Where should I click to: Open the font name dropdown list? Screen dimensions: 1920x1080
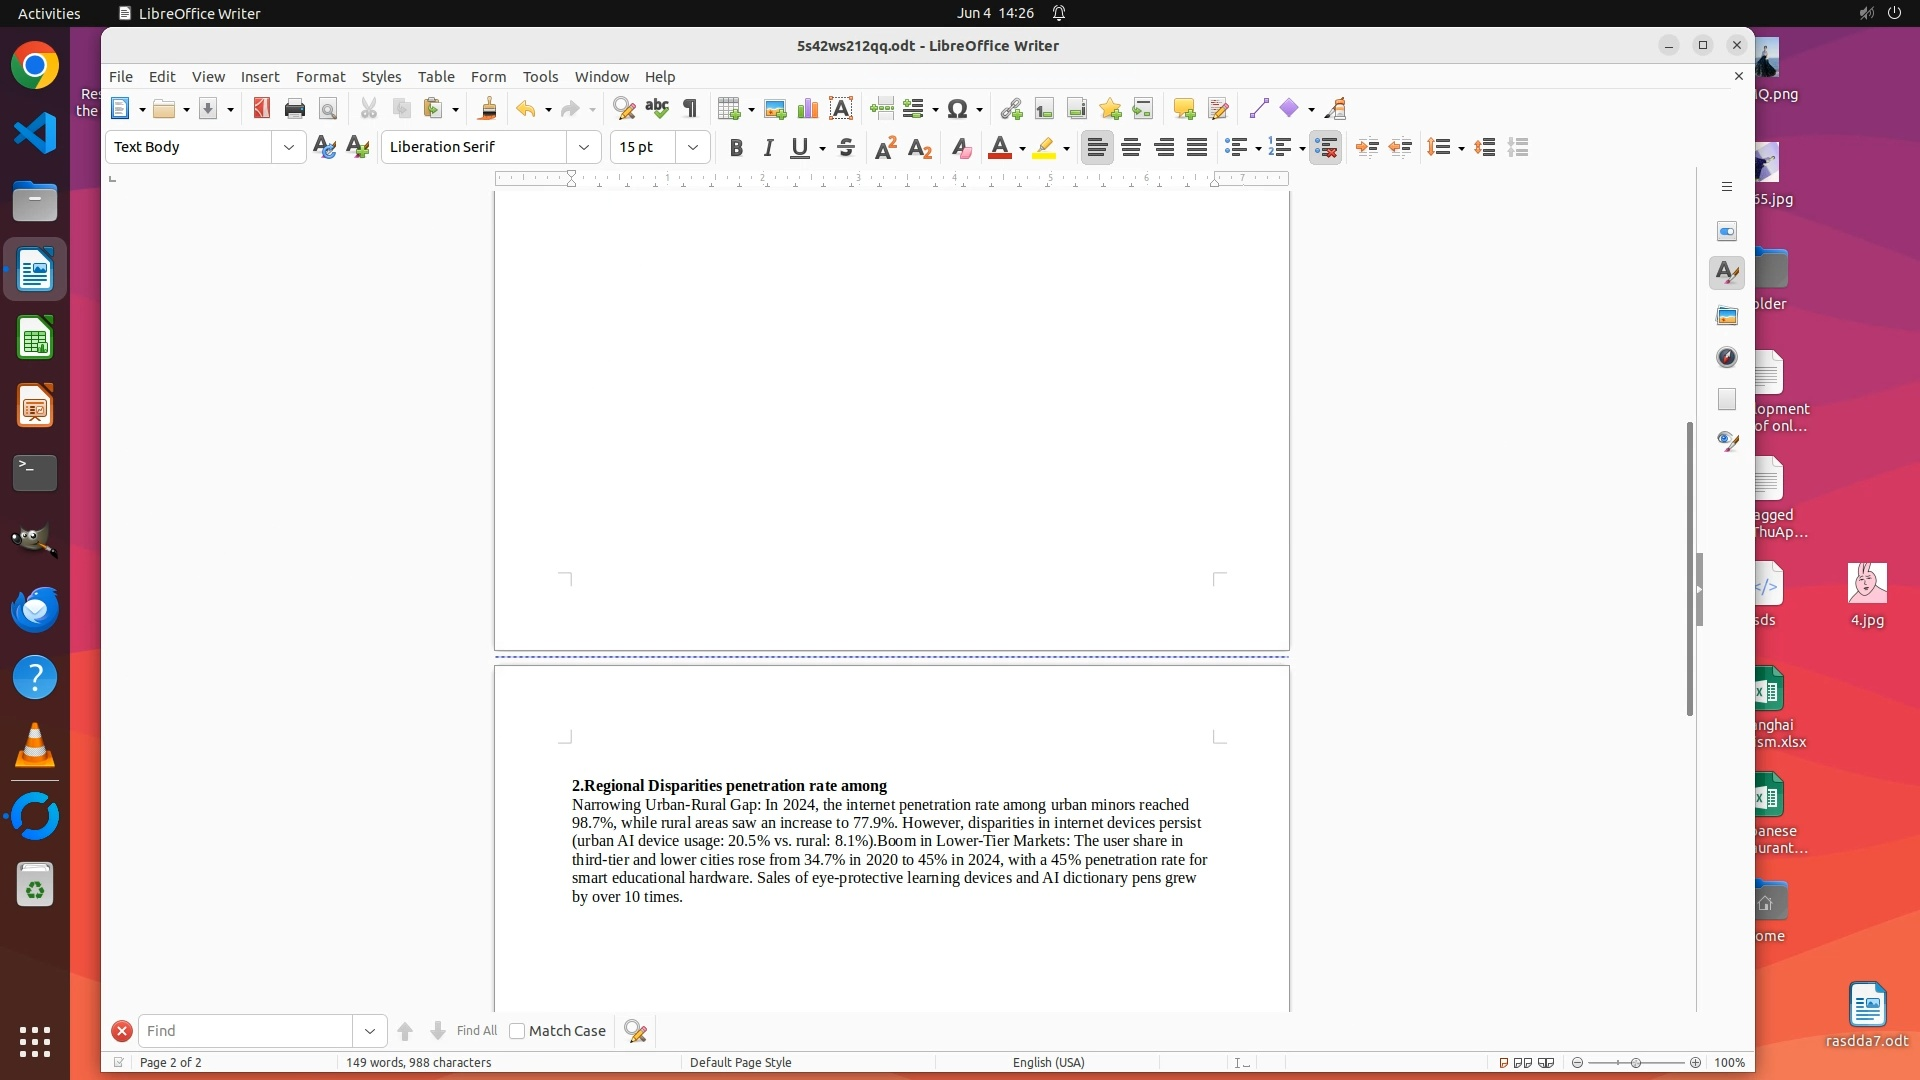584,147
